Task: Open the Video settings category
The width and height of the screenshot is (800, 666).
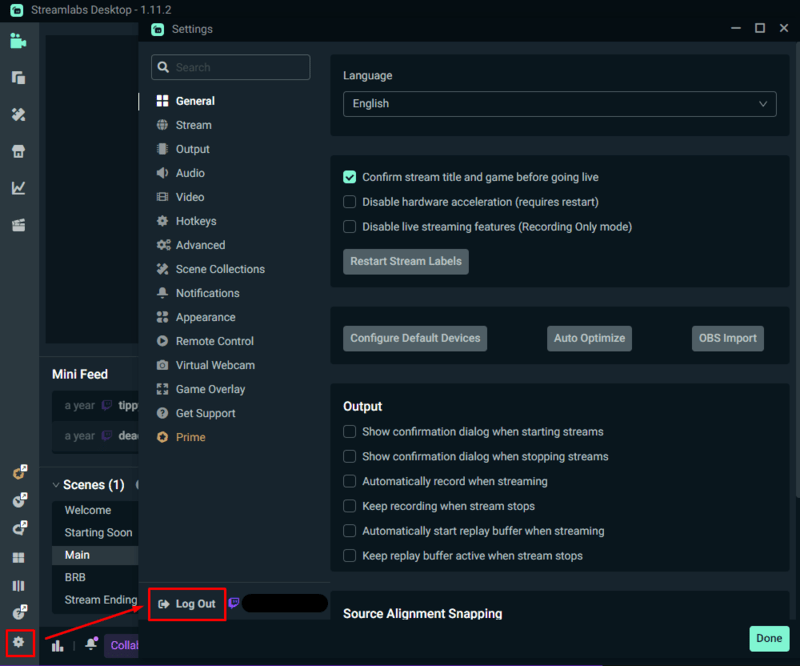Action: coord(181,197)
